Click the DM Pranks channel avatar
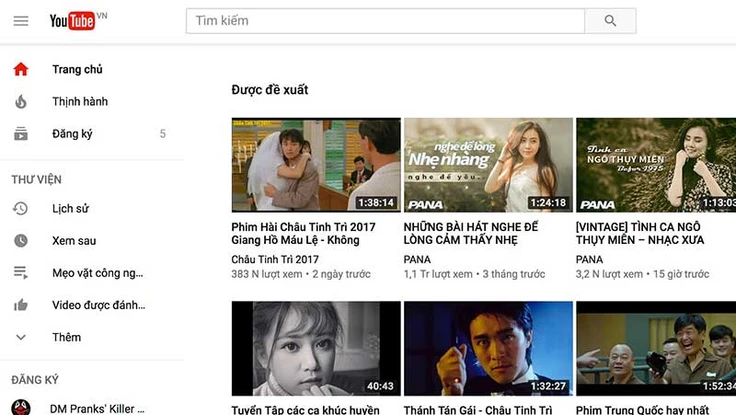736x415 pixels. point(21,407)
